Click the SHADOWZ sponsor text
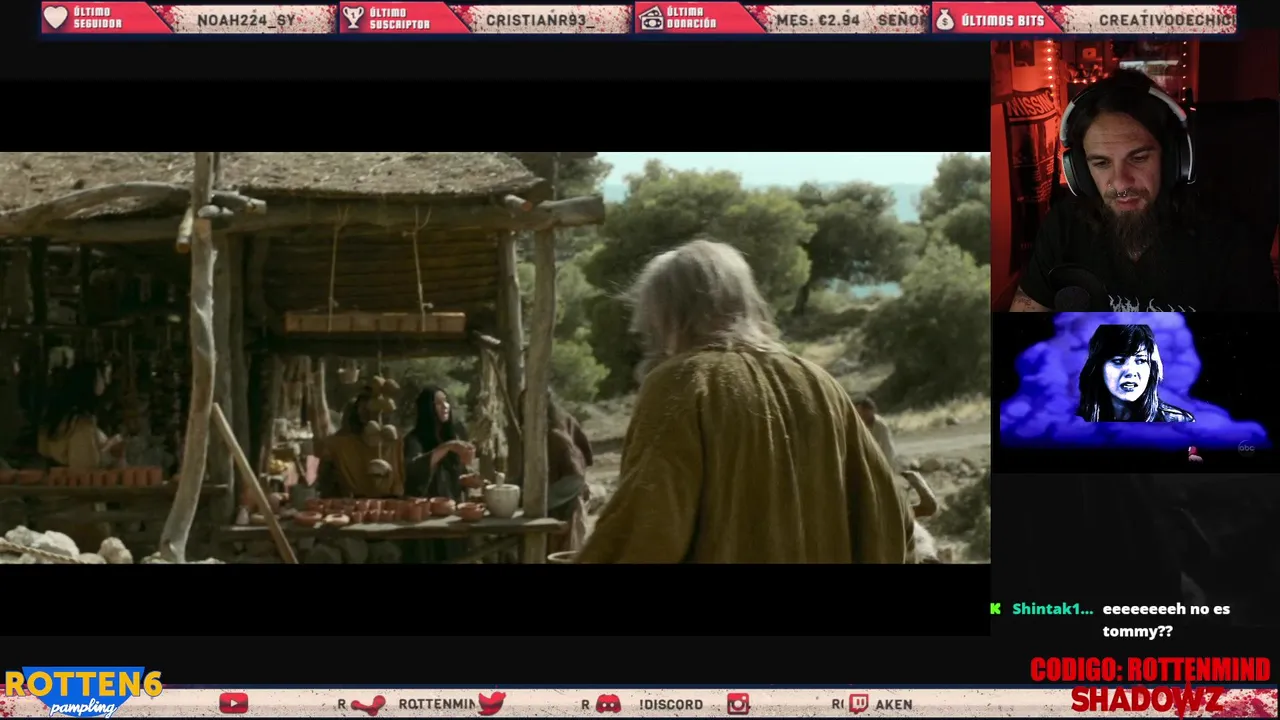1280x720 pixels. click(1147, 700)
